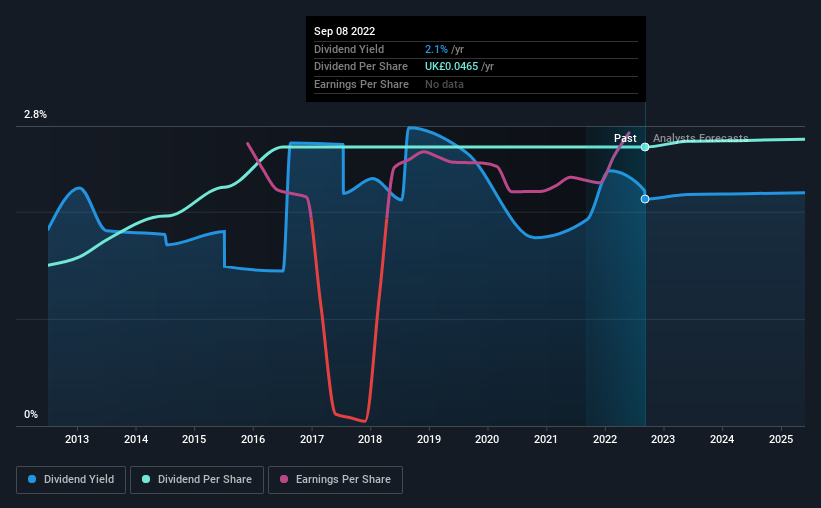Click the pink Earnings Per Share legend dot
821x508 pixels.
point(284,479)
